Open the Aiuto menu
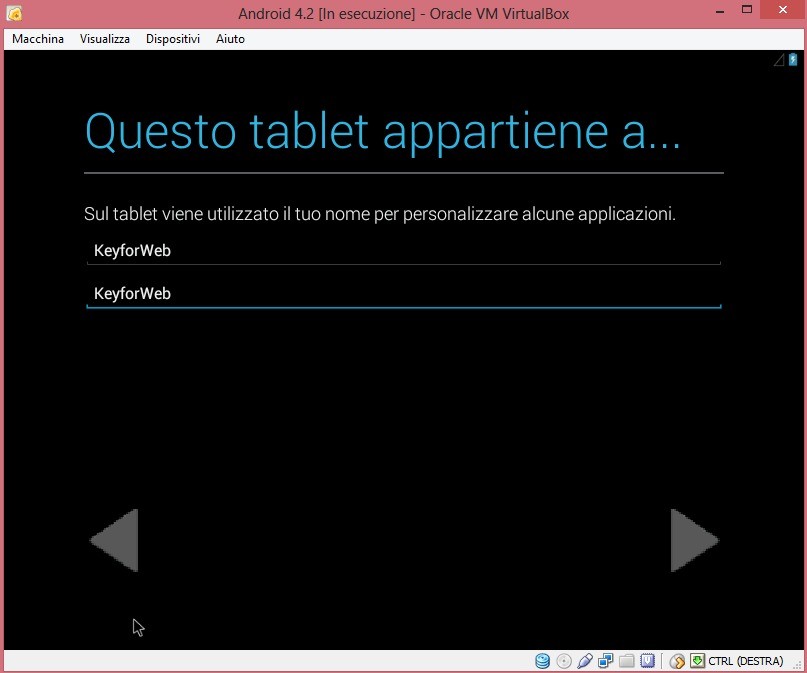 pos(230,39)
